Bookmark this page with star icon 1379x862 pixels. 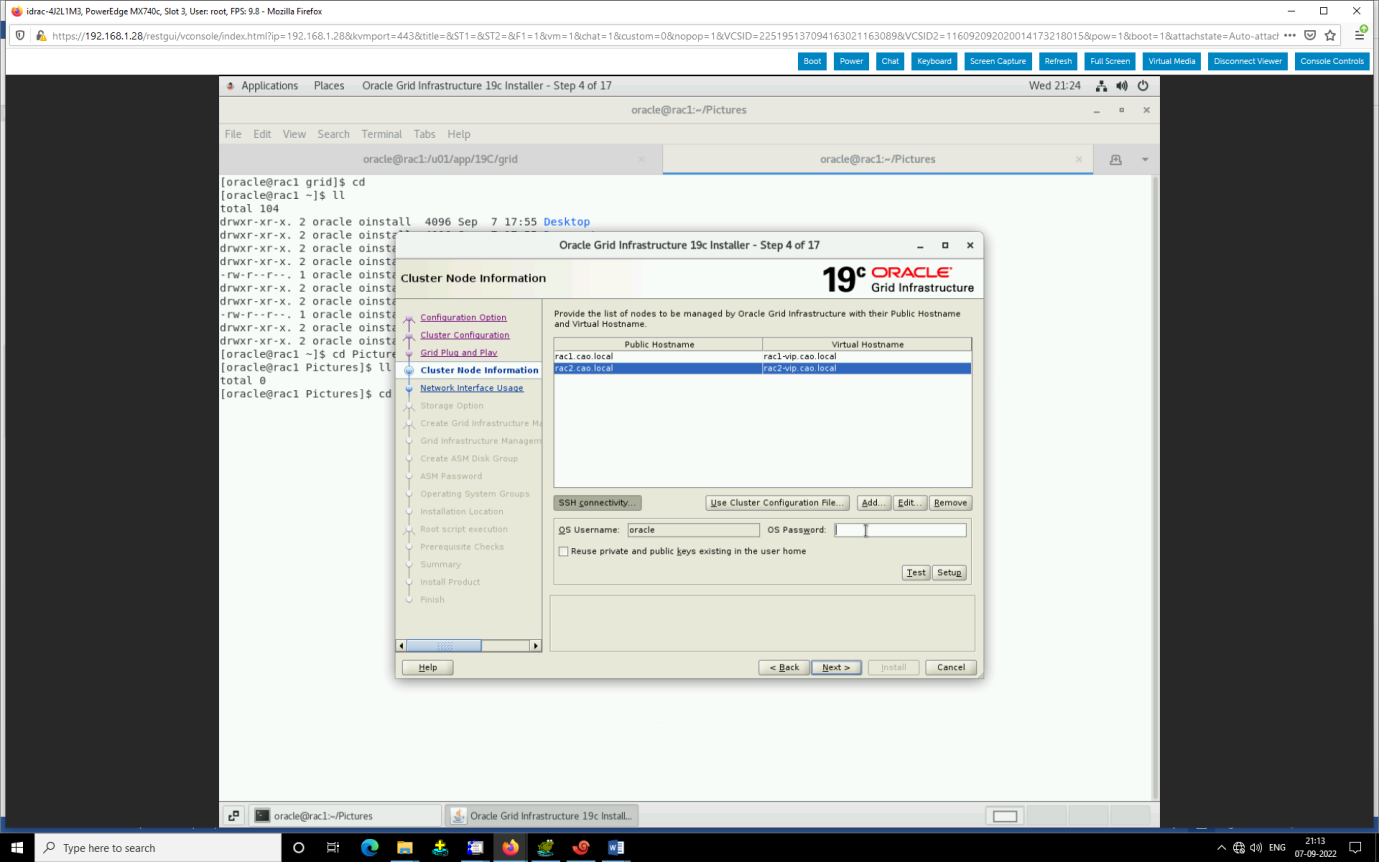pyautogui.click(x=1330, y=35)
